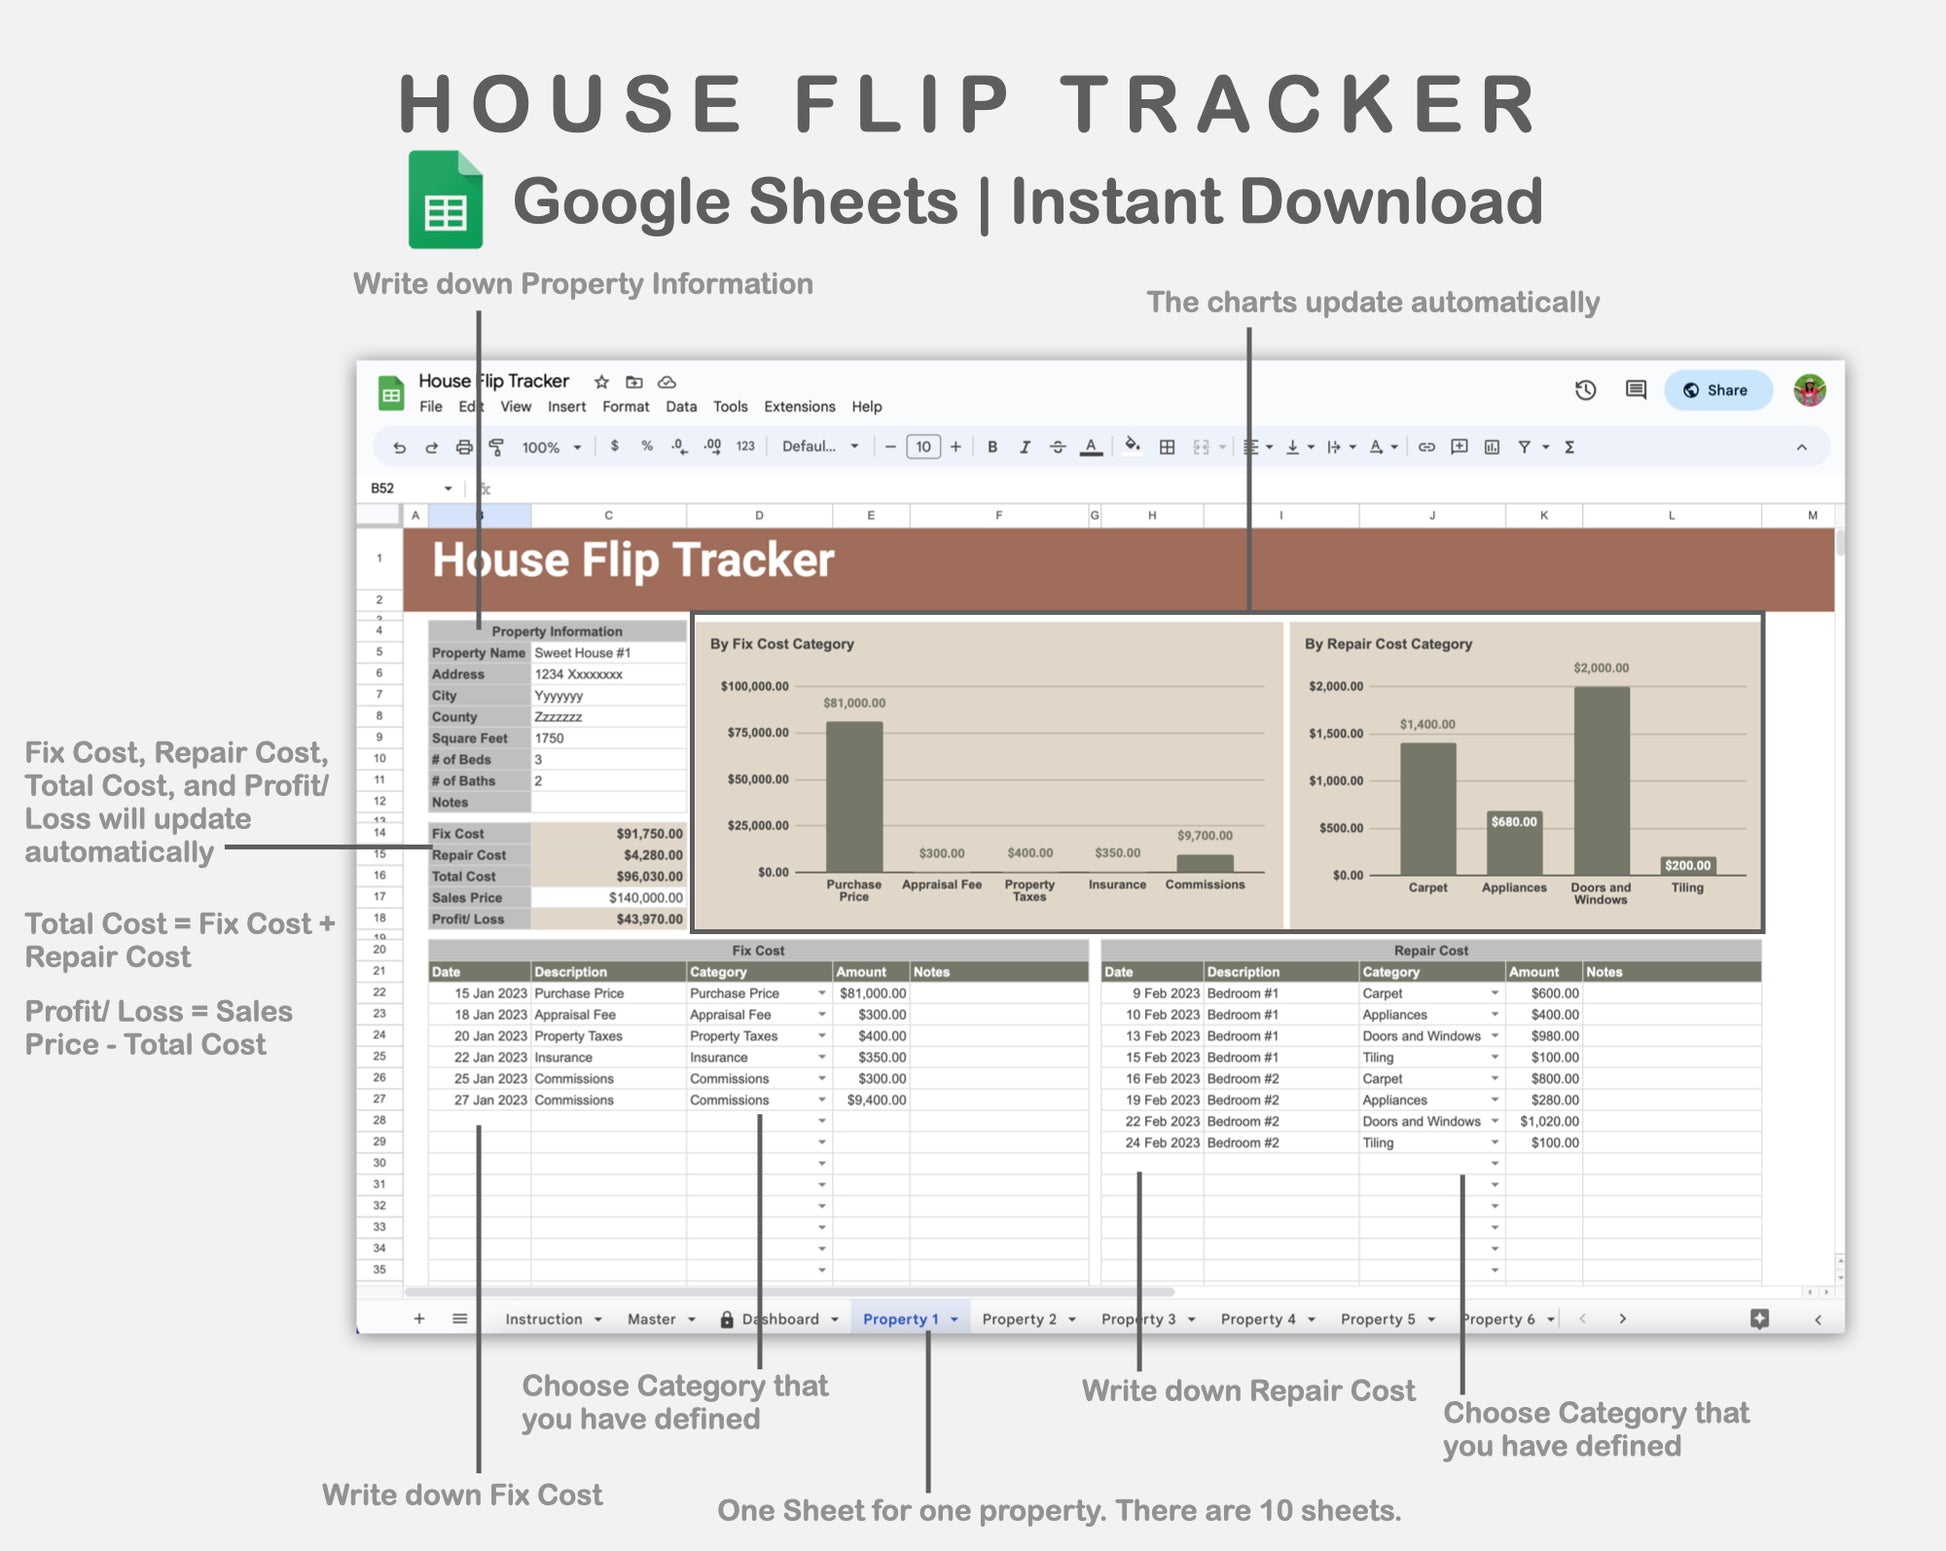The image size is (1946, 1551).
Task: Click the add sheet plus button
Action: pos(419,1319)
